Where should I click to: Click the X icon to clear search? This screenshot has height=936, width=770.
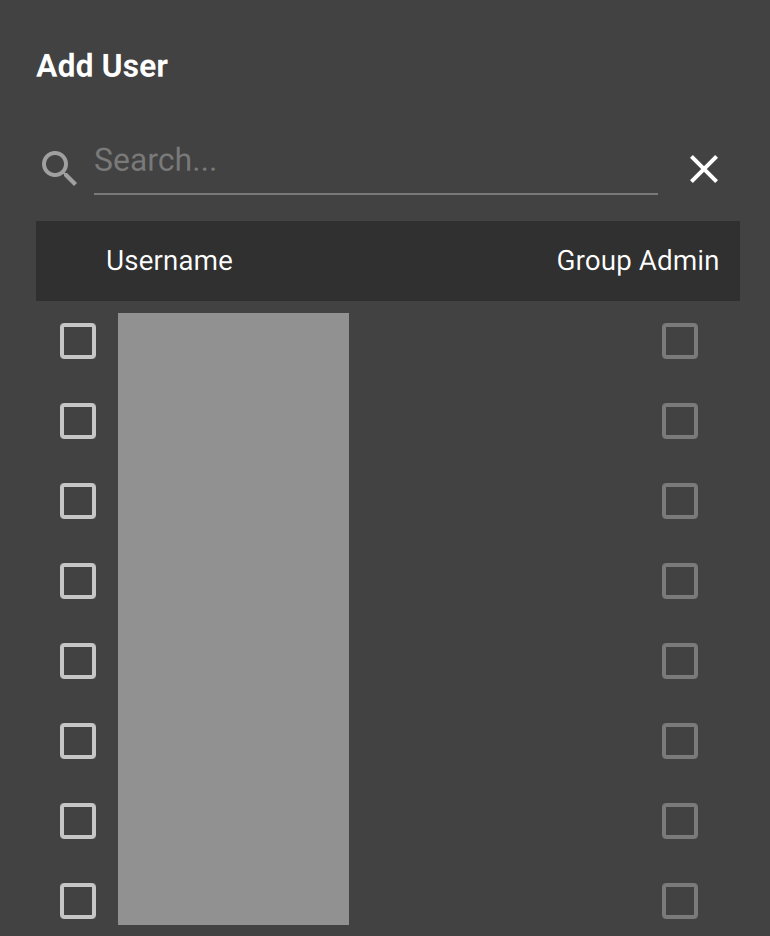click(x=704, y=169)
